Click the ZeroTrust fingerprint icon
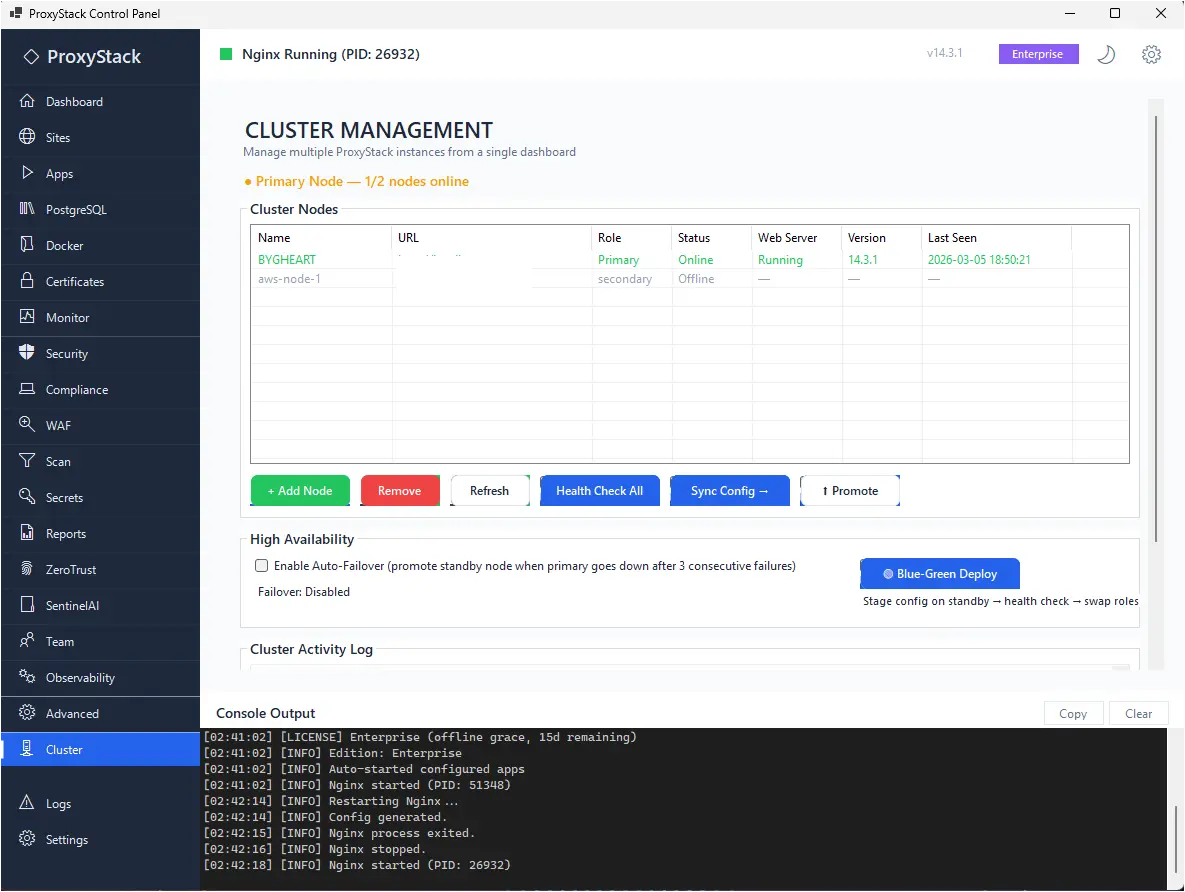Screen dimensions: 1185x892 (27, 568)
